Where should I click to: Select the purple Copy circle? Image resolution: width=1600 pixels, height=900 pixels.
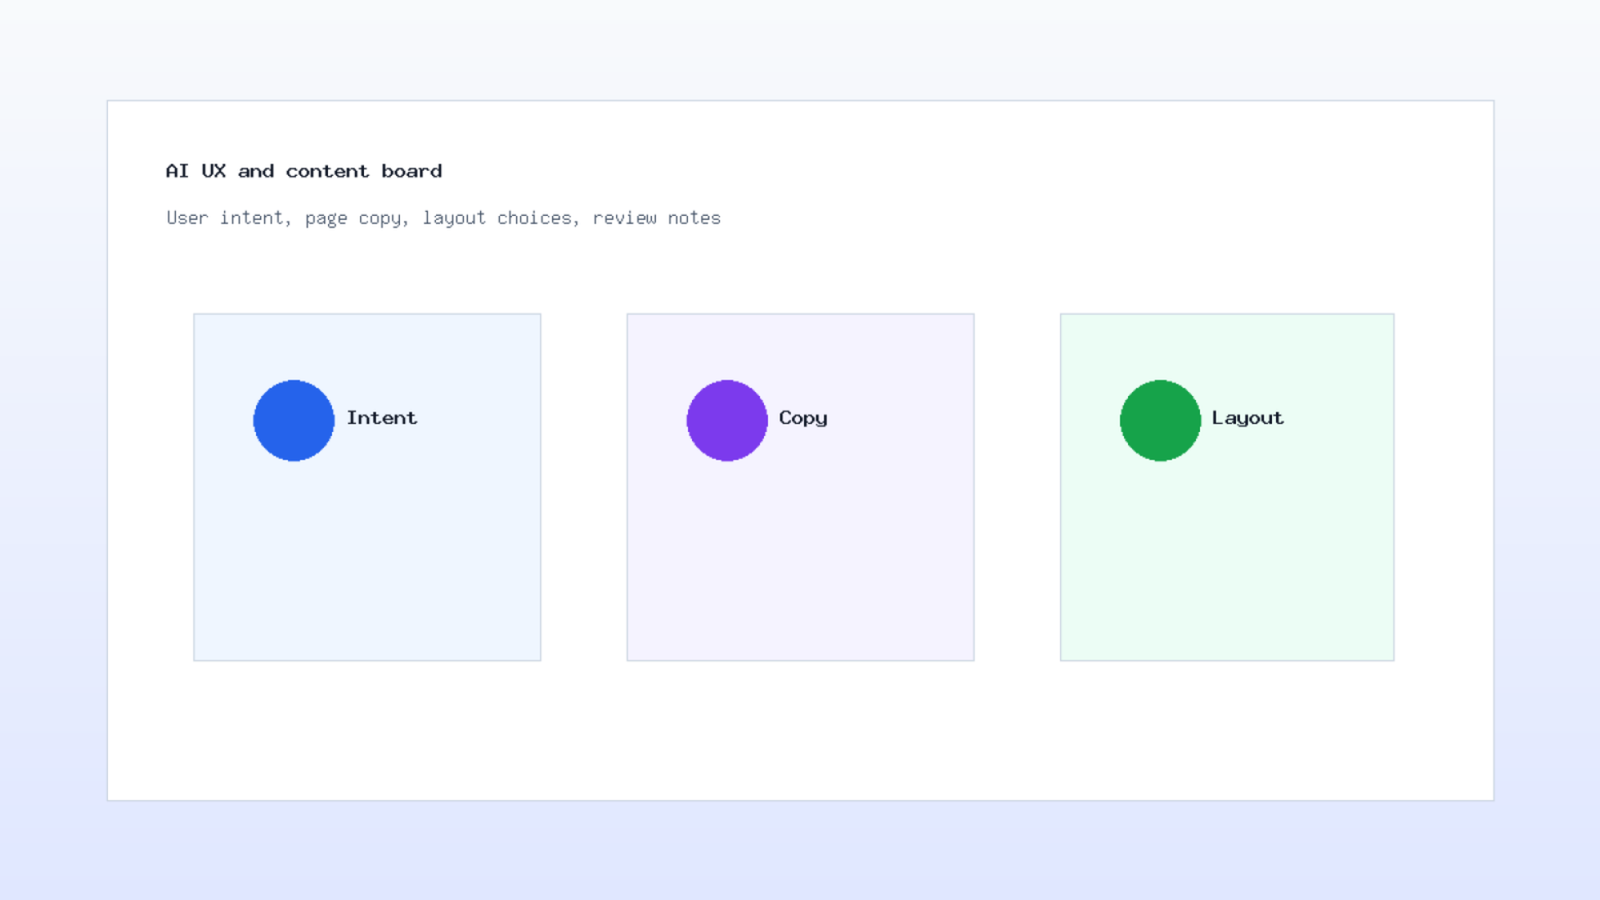point(727,420)
